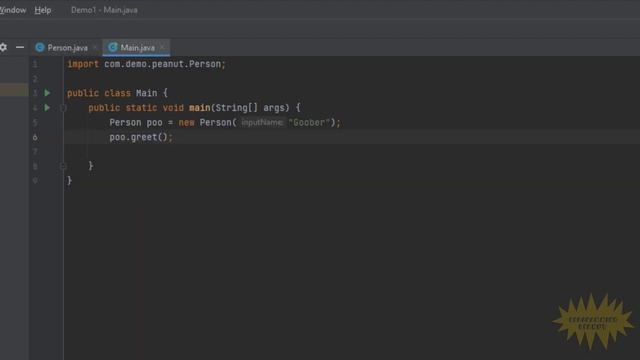The width and height of the screenshot is (640, 360).
Task: Click the import keyword on line 1
Action: [83, 64]
